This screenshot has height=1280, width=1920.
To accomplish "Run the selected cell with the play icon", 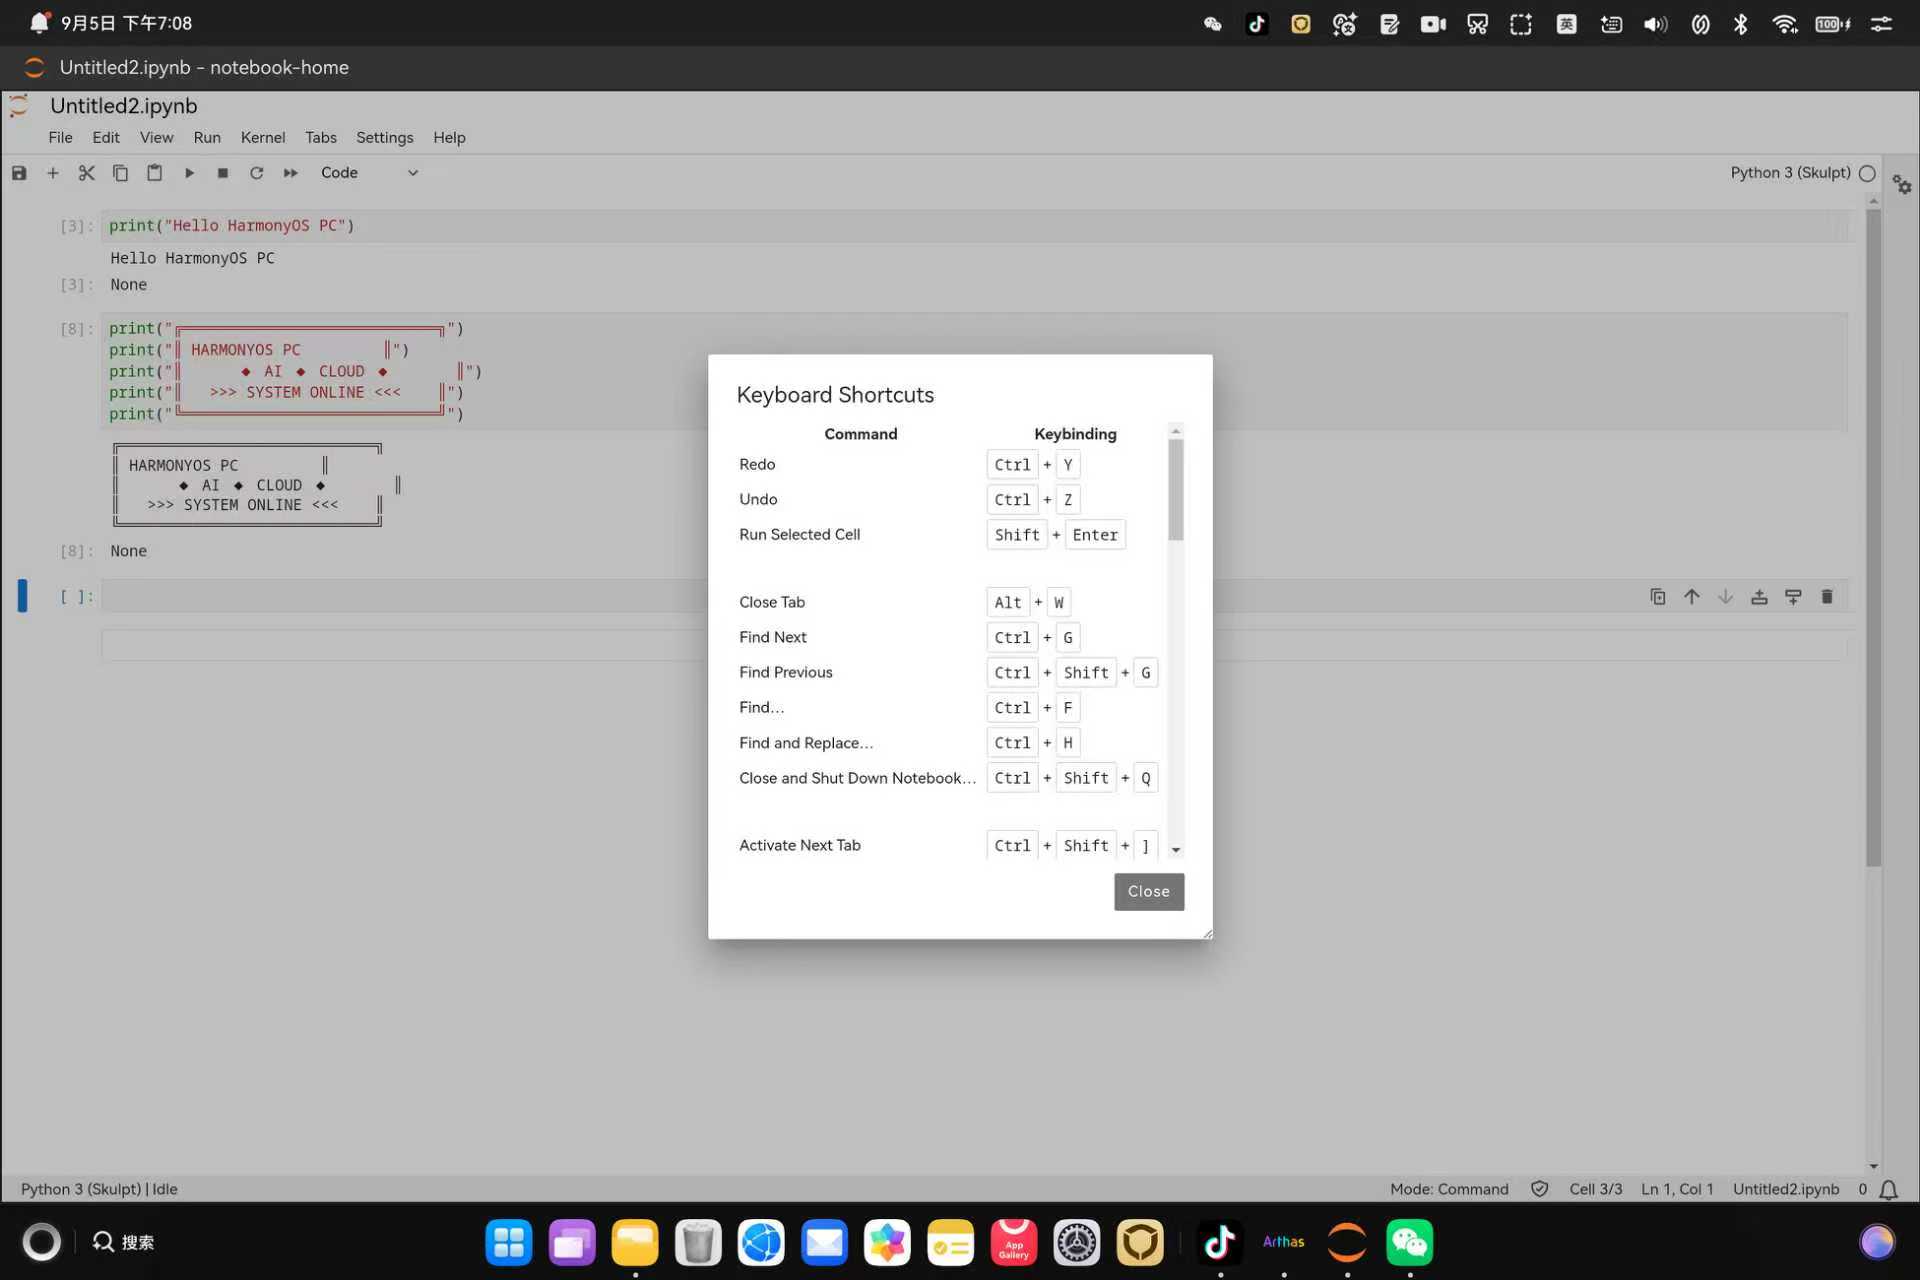I will point(189,173).
